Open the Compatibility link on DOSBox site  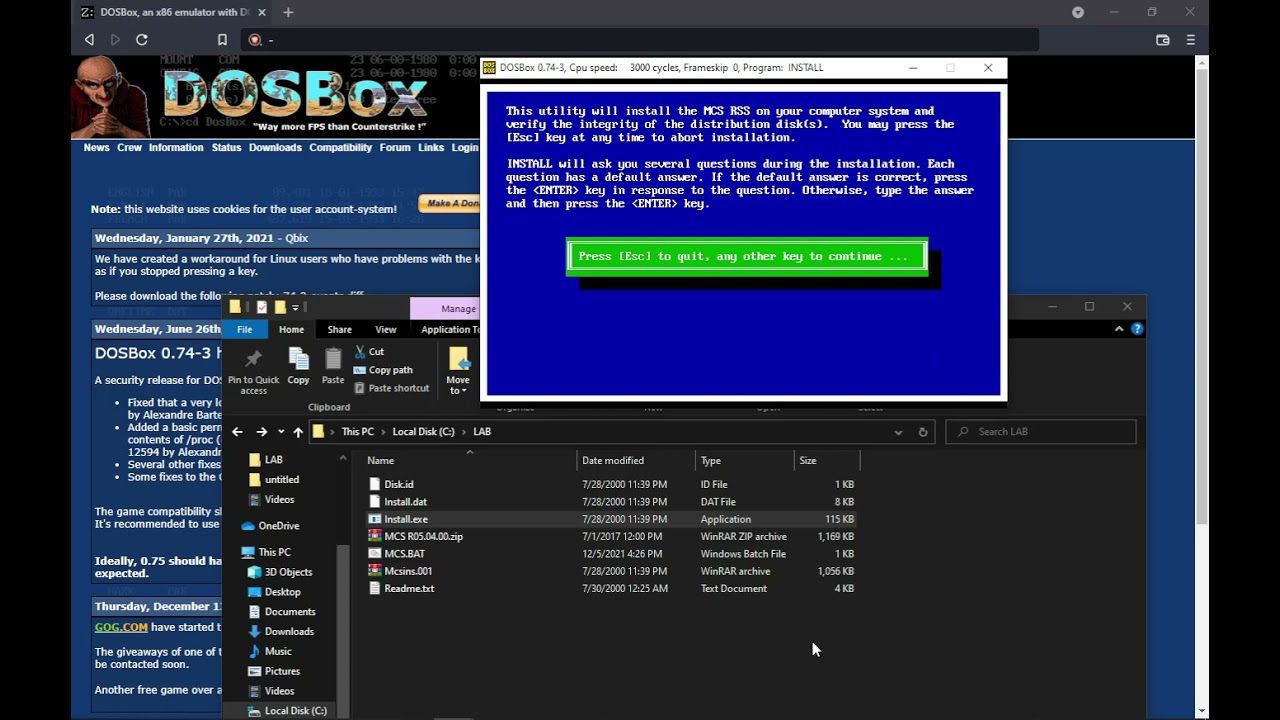341,147
